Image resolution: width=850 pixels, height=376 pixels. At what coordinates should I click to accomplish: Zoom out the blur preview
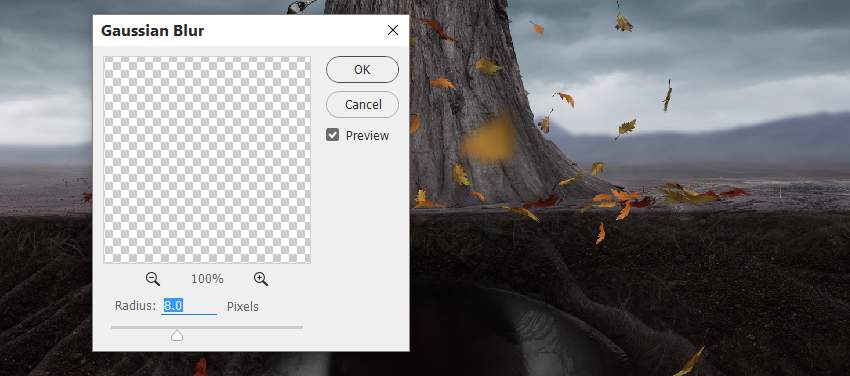pyautogui.click(x=153, y=279)
